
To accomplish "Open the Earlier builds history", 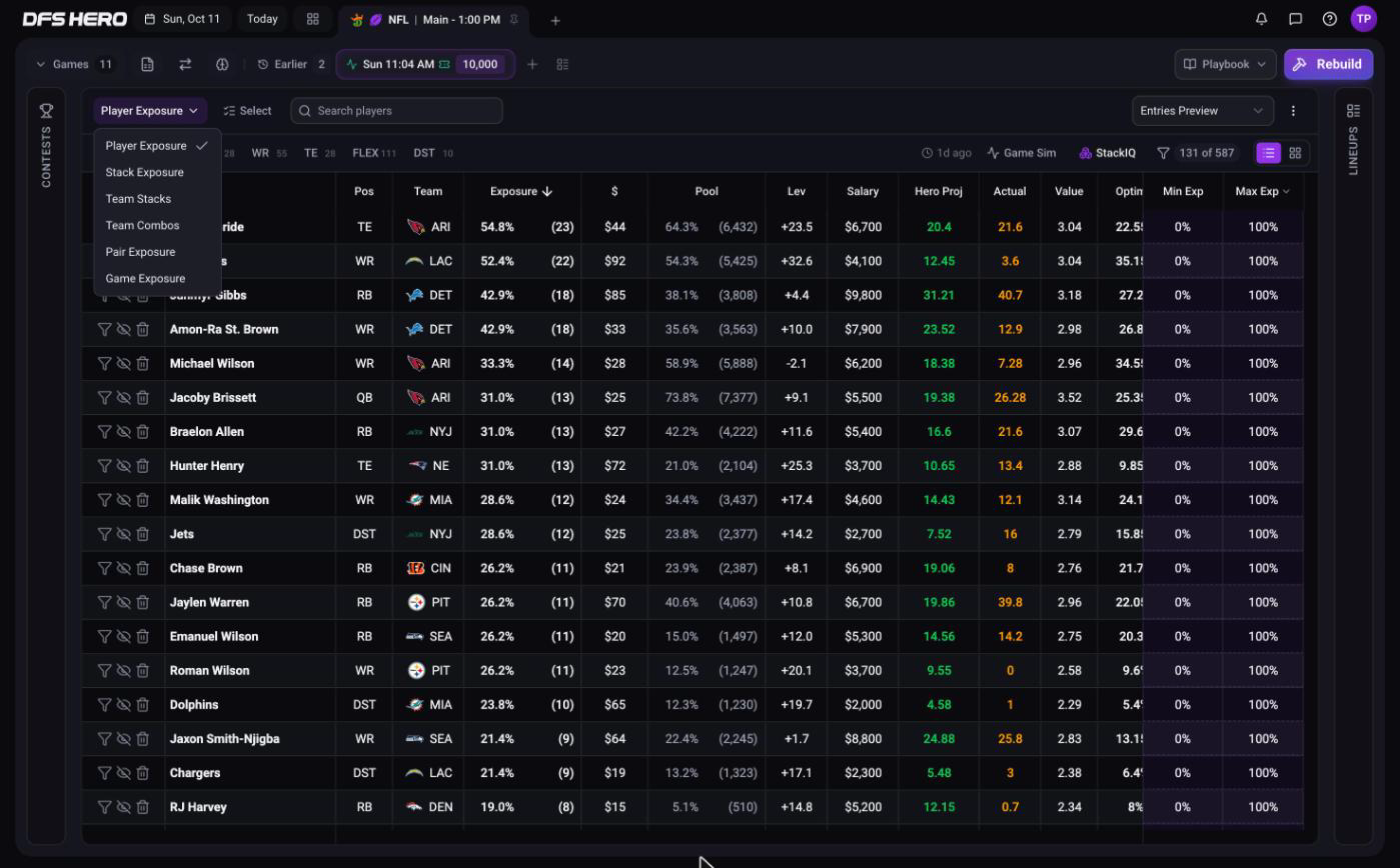I will pos(291,64).
